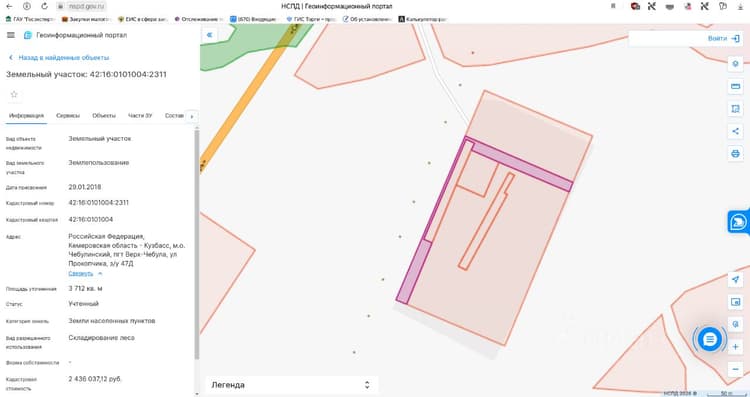The height and width of the screenshot is (397, 750).
Task: Collapse the side panel with double-chevron icon
Action: click(x=210, y=35)
